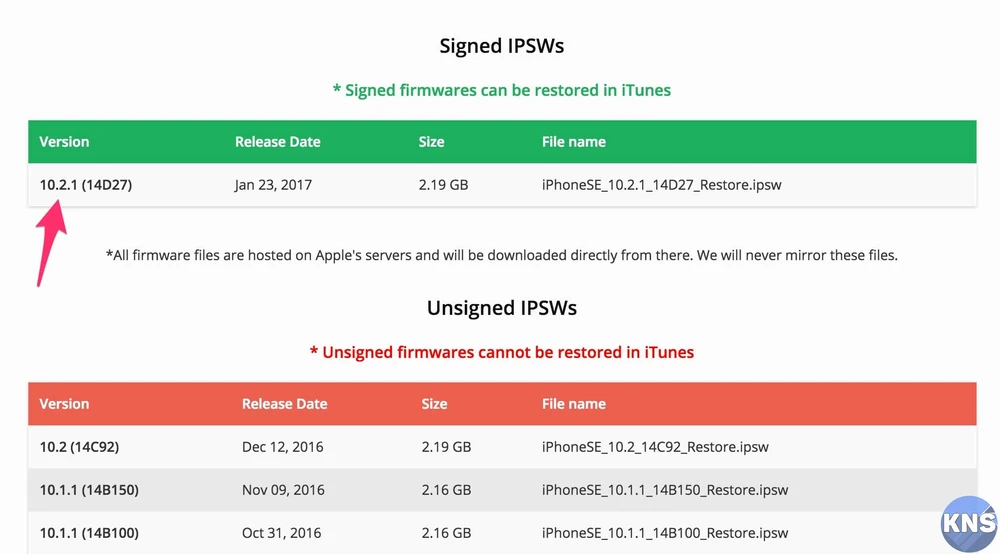
Task: Click the green Version column header
Action: point(64,142)
